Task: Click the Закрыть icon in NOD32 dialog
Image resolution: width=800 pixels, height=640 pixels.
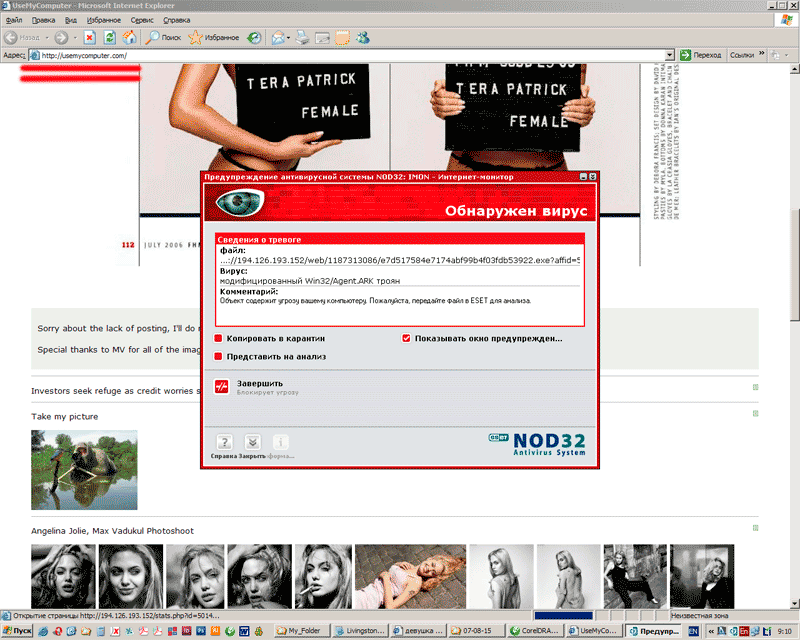Action: (x=253, y=442)
